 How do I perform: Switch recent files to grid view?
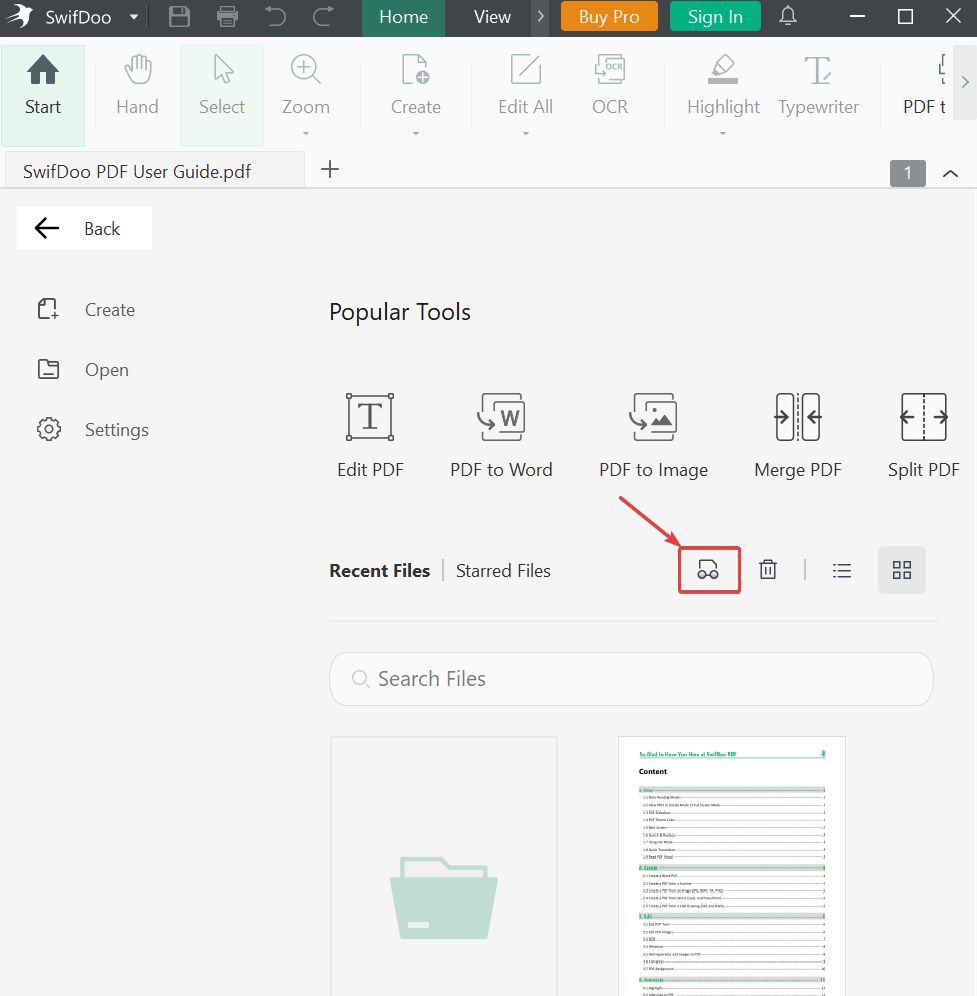coord(901,570)
